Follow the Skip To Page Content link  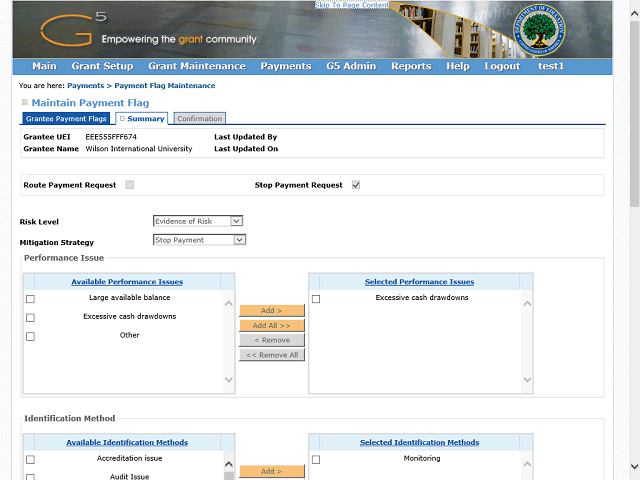click(x=352, y=5)
